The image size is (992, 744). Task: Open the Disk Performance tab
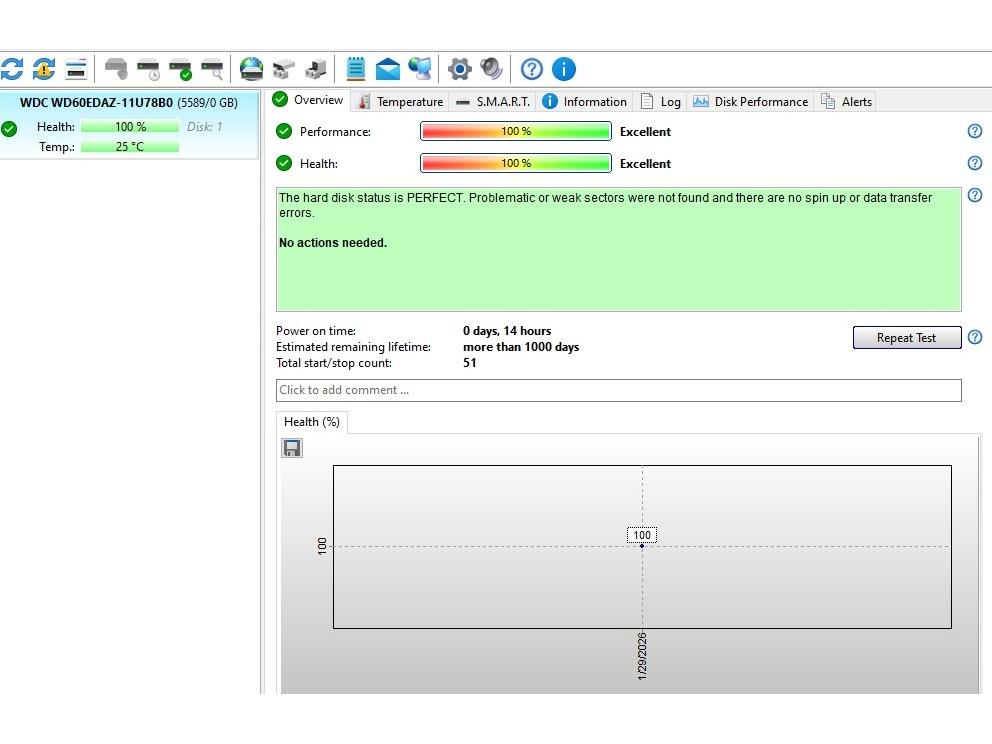750,102
